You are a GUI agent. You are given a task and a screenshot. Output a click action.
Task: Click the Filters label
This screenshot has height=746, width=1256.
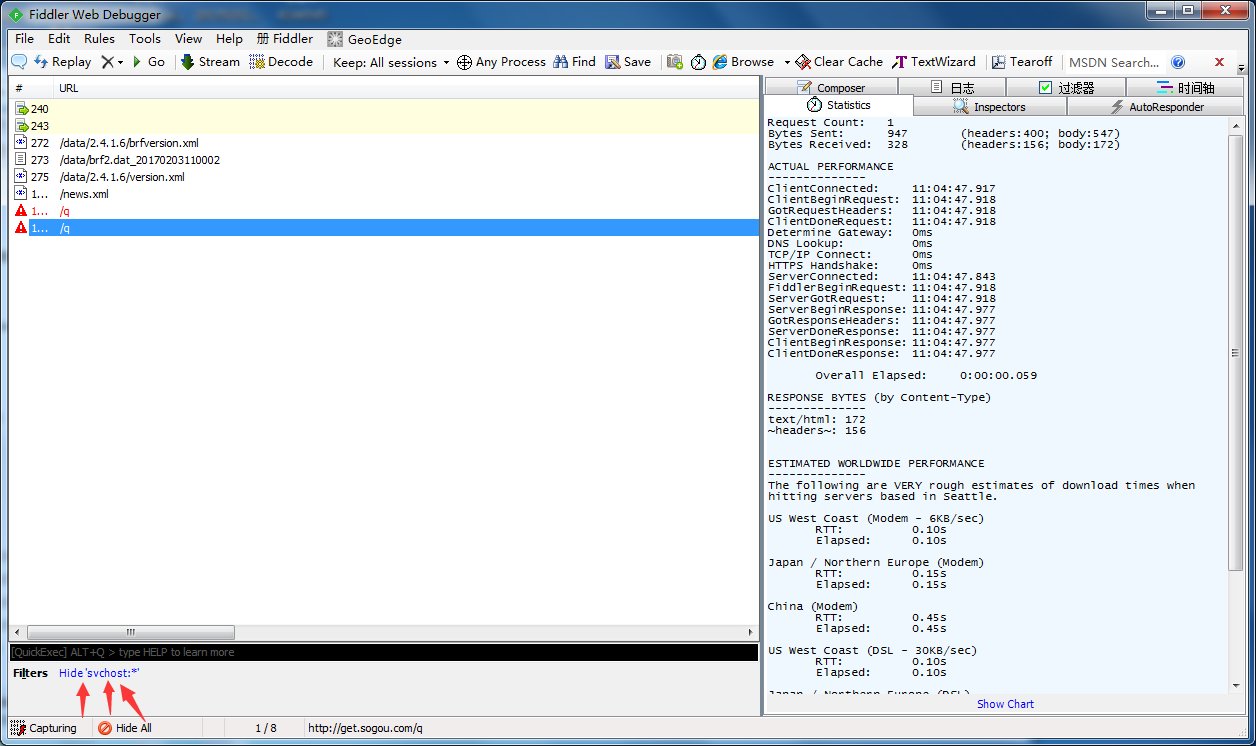(31, 673)
